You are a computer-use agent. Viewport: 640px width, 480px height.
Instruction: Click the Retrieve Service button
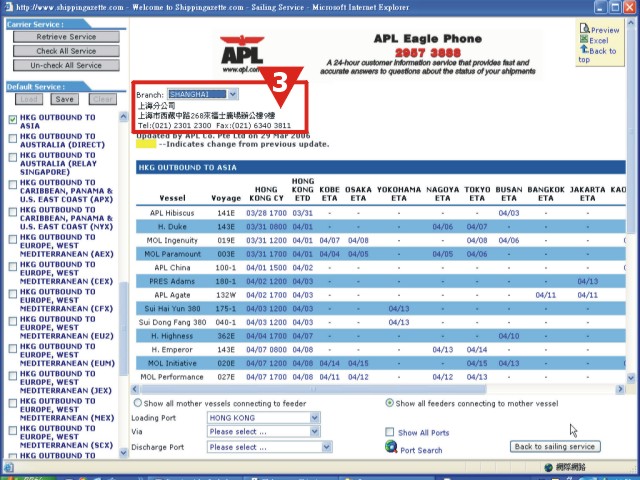point(66,37)
